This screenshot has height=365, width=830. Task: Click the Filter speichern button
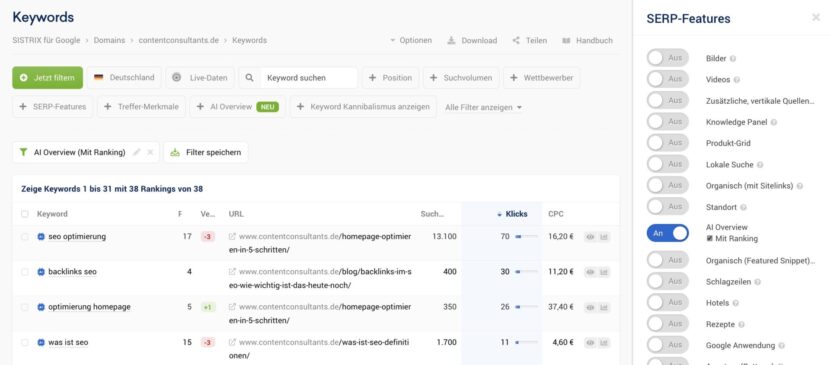pos(206,152)
